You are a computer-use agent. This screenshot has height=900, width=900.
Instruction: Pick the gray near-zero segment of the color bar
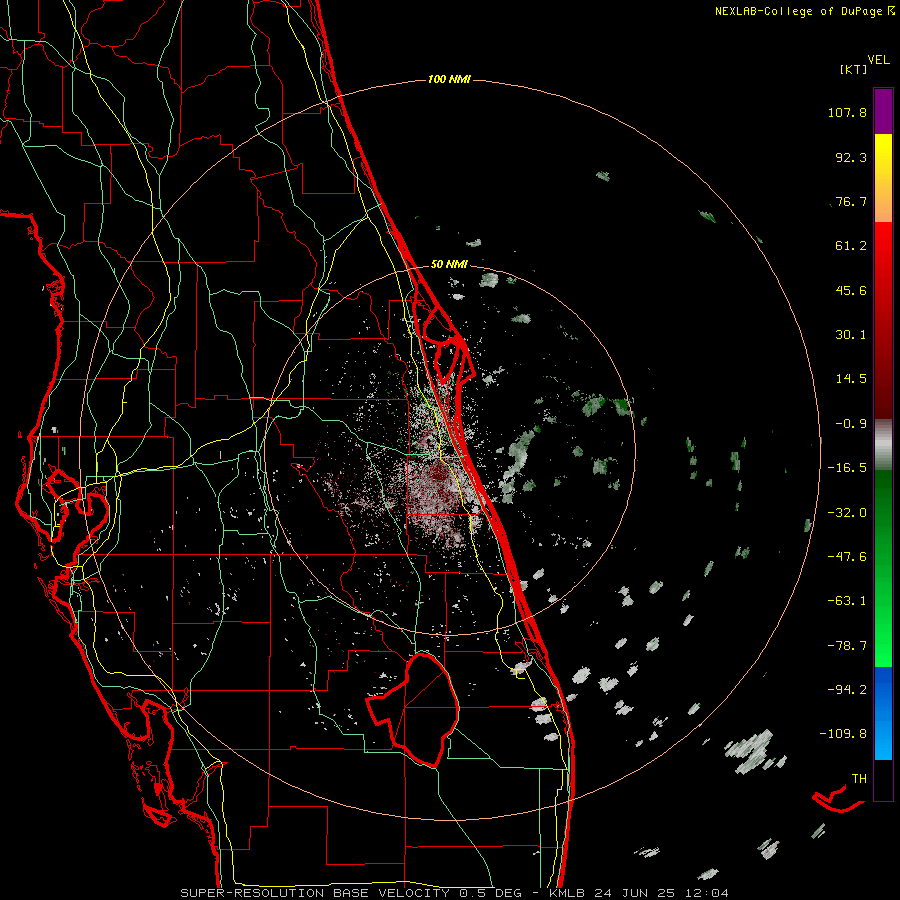click(883, 445)
